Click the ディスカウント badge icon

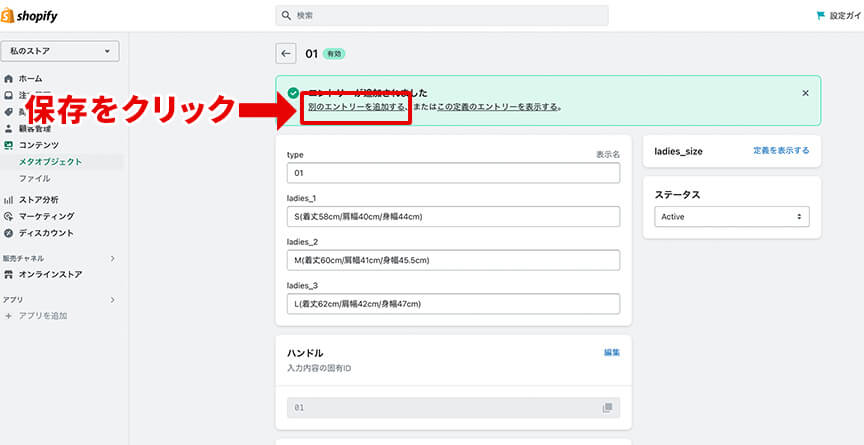[8, 233]
